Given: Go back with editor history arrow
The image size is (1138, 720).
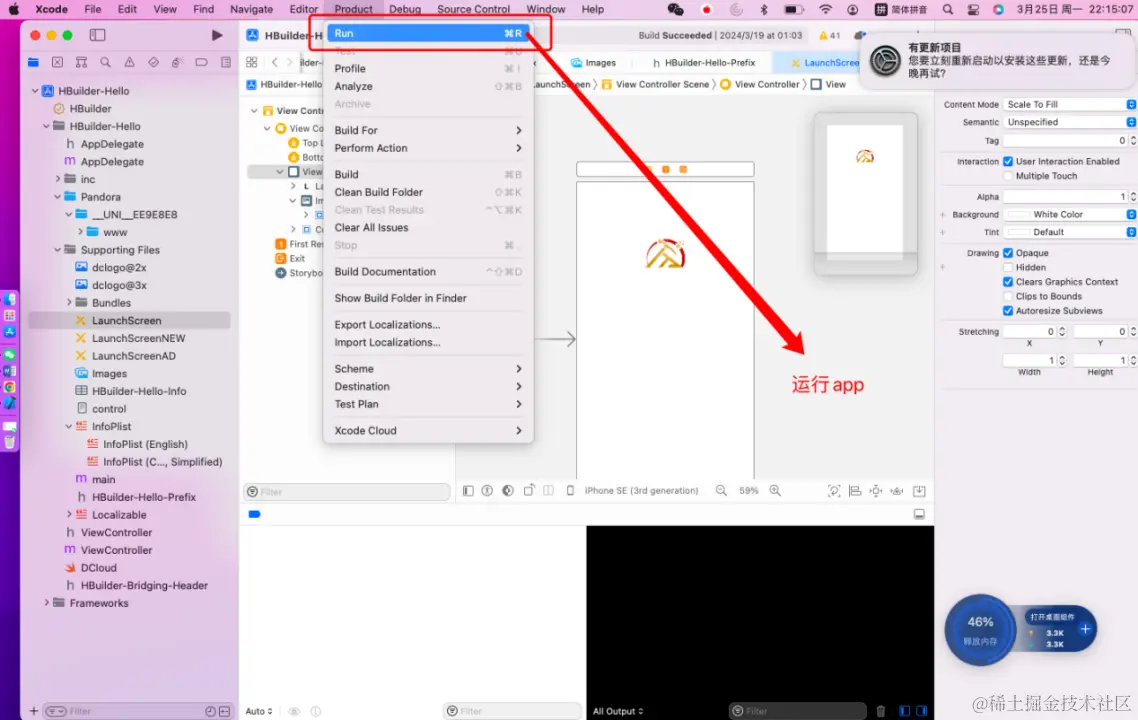Looking at the screenshot, I should 274,62.
